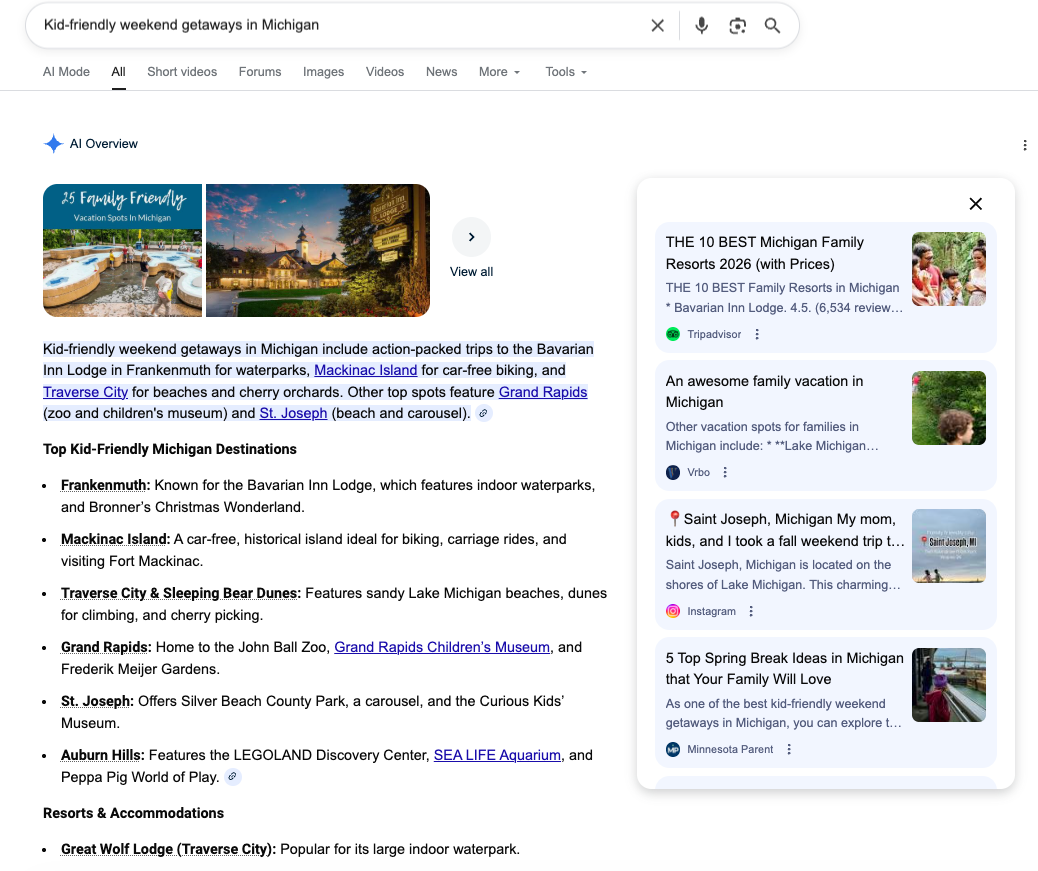Follow the Grand Rapids Children's Museum link
Screen dimensions: 1038x871
[441, 647]
